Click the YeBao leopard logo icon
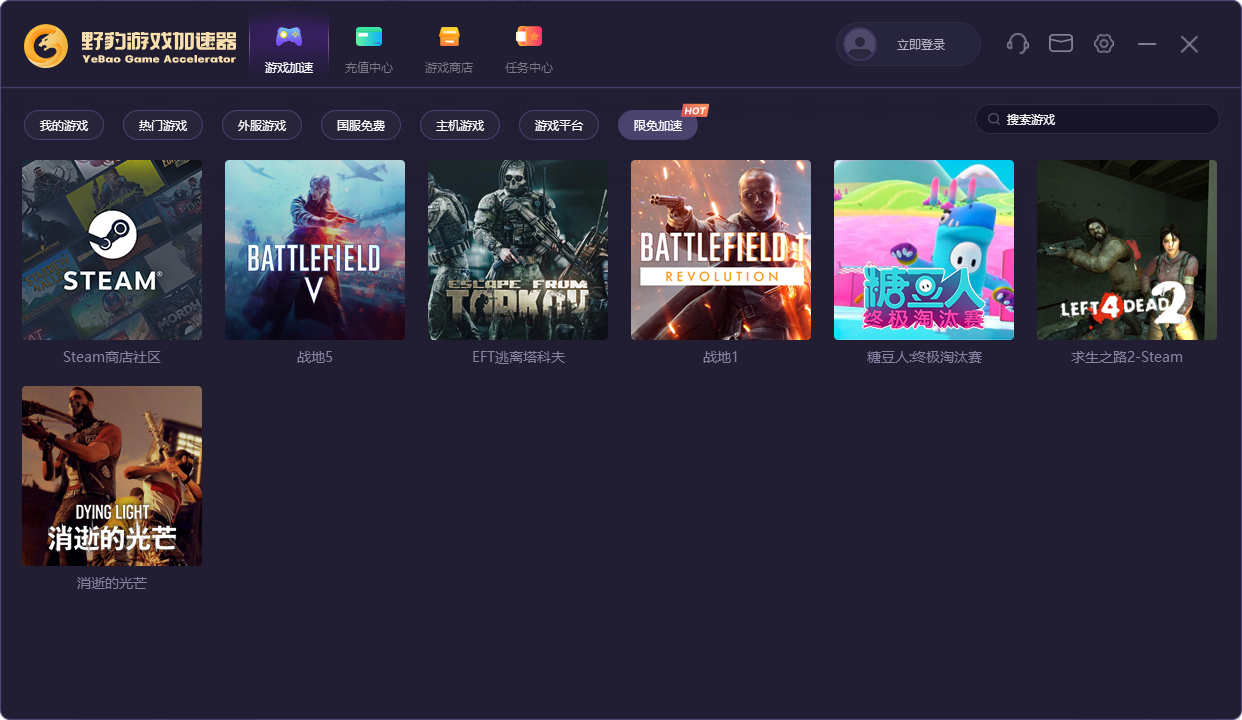Viewport: 1242px width, 720px height. [x=46, y=46]
